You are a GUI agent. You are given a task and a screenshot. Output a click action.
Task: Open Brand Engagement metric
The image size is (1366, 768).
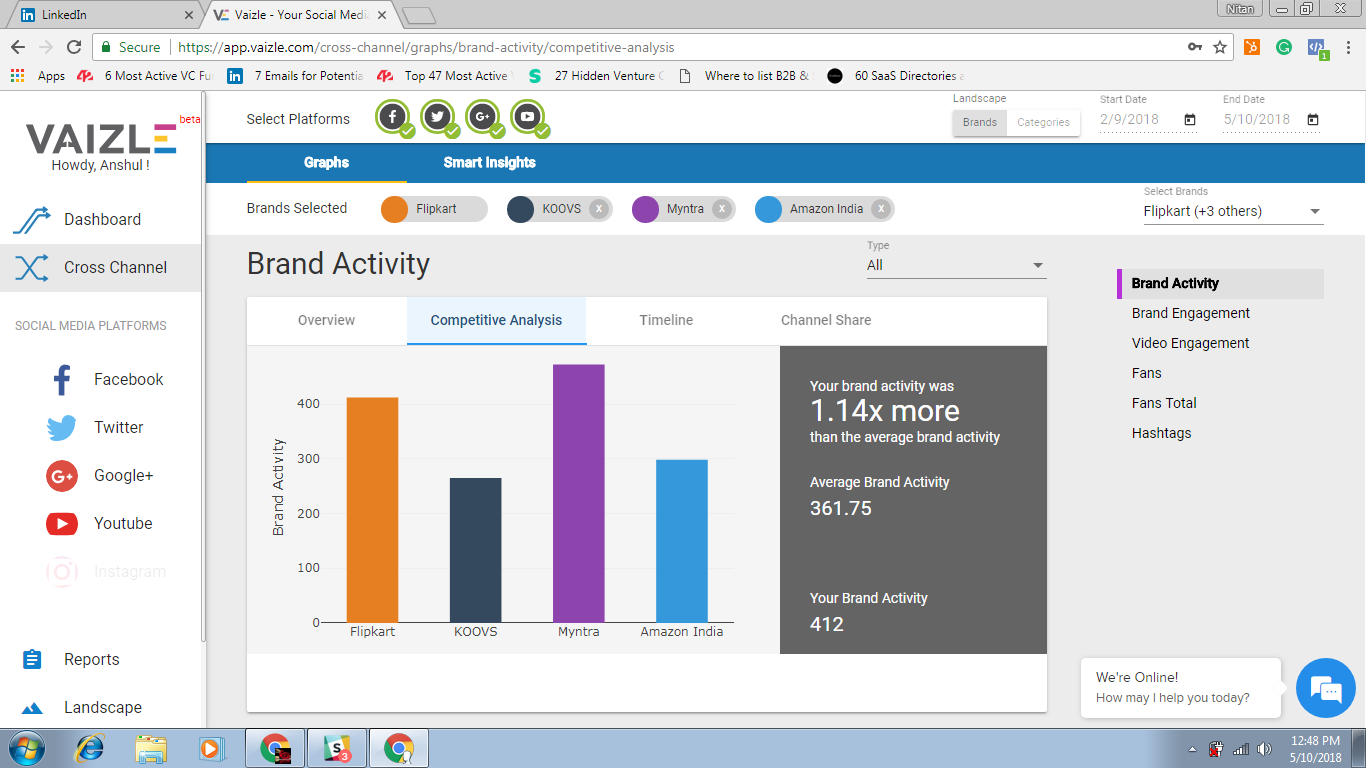click(1190, 313)
